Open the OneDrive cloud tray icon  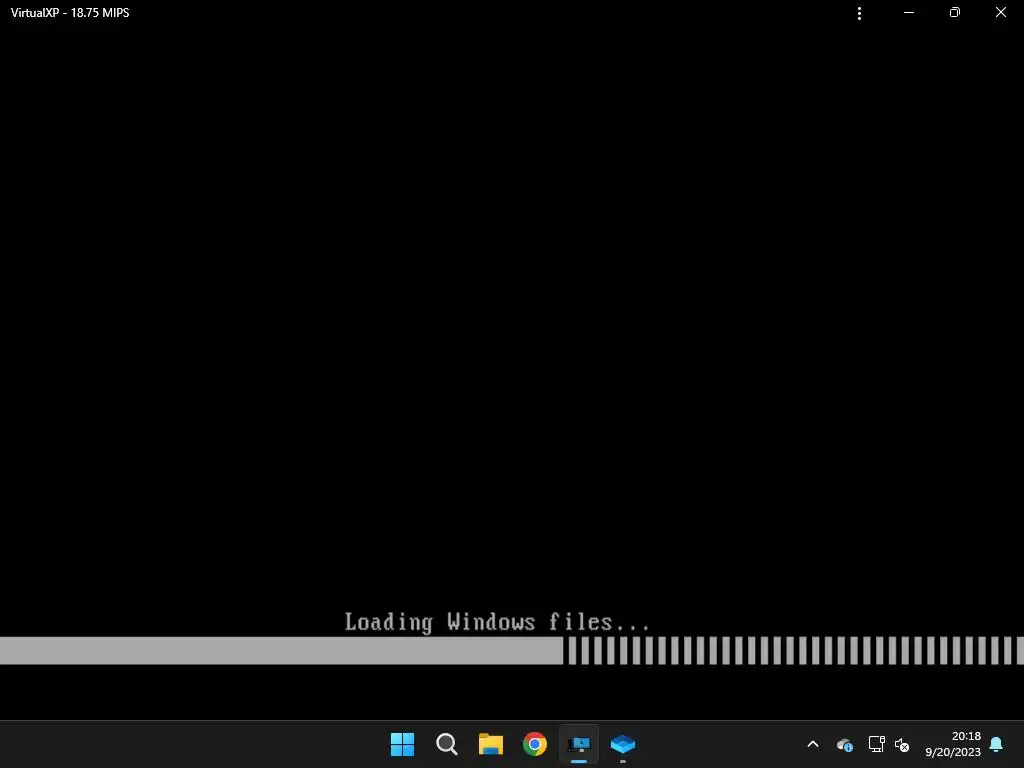point(844,744)
